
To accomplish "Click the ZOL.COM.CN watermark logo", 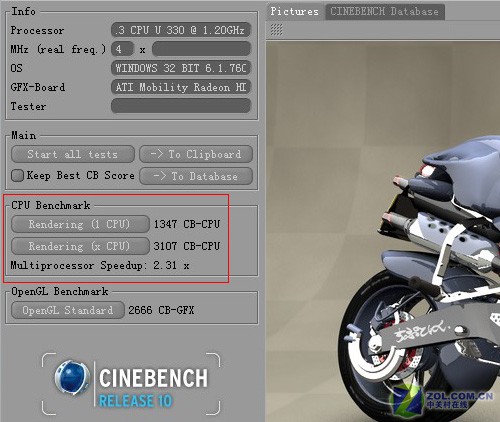I will point(443,400).
